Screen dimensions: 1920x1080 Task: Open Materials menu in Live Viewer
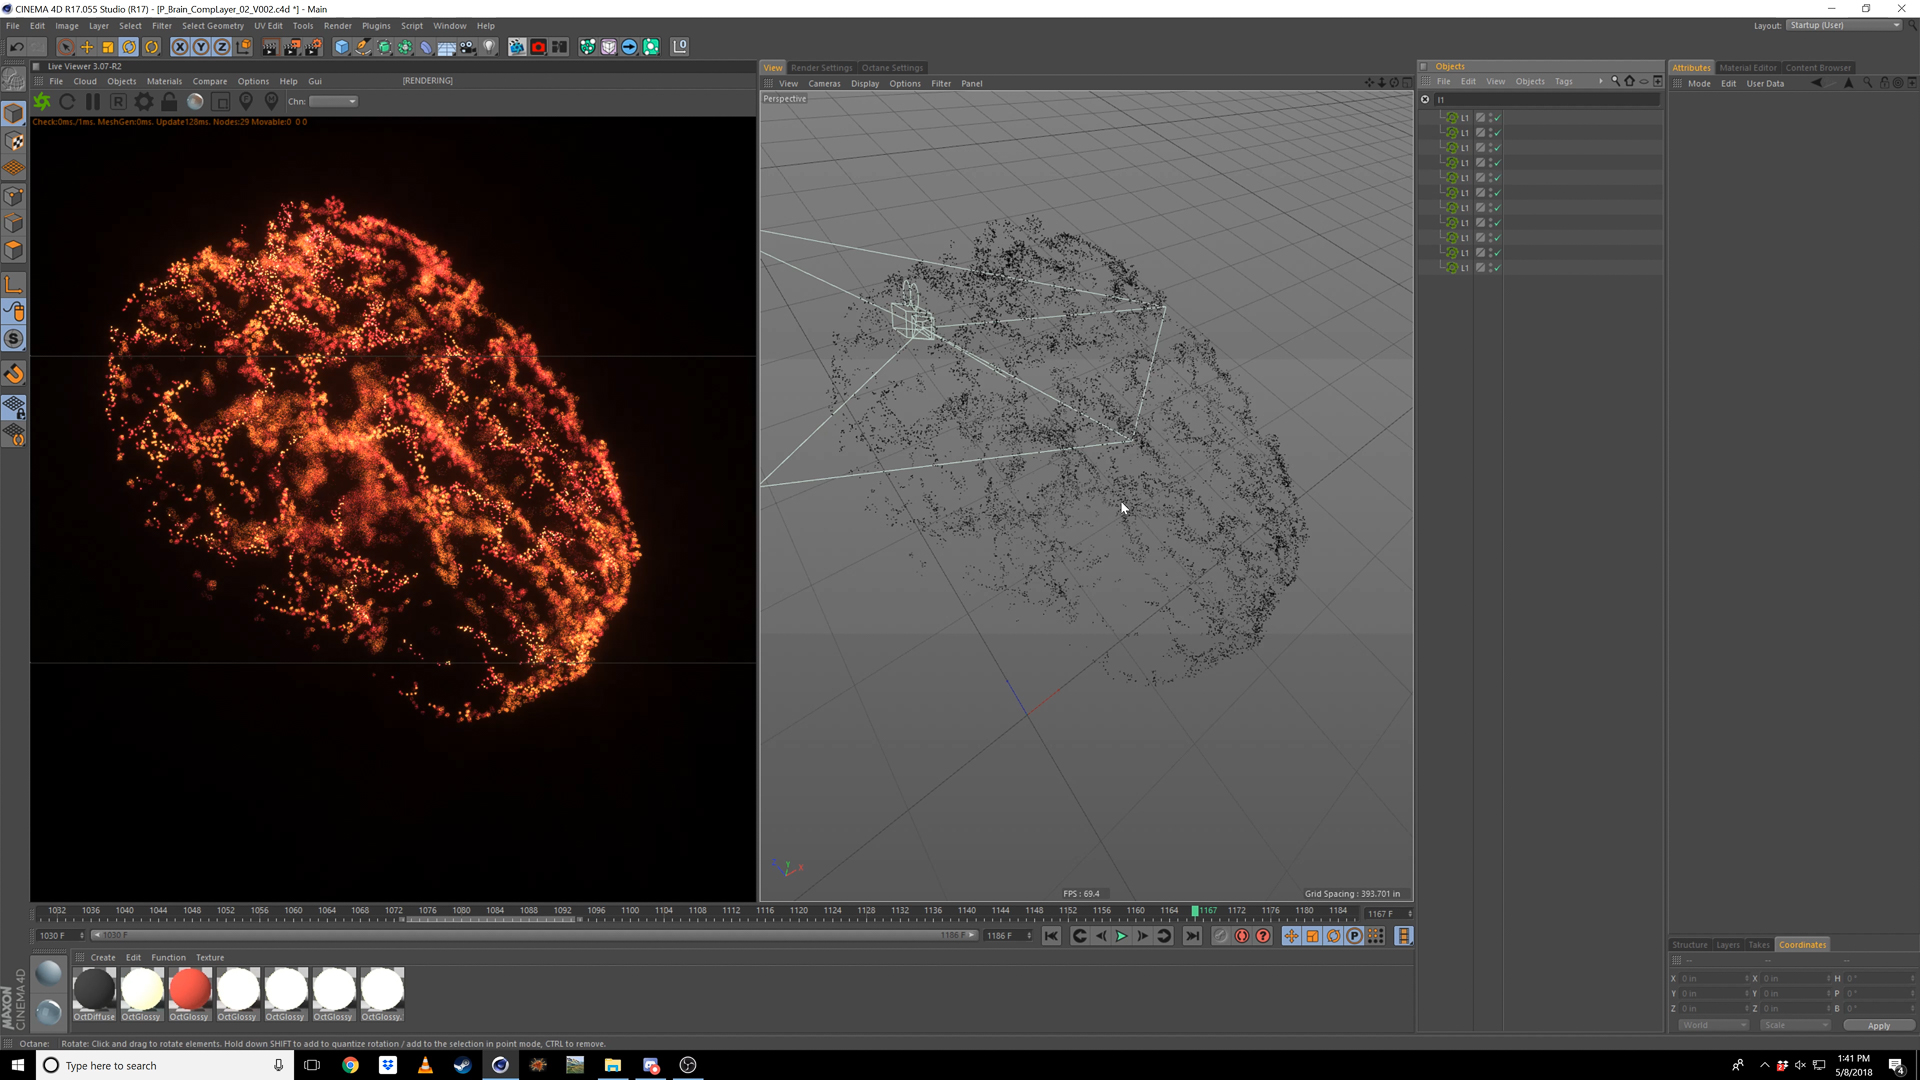point(164,82)
